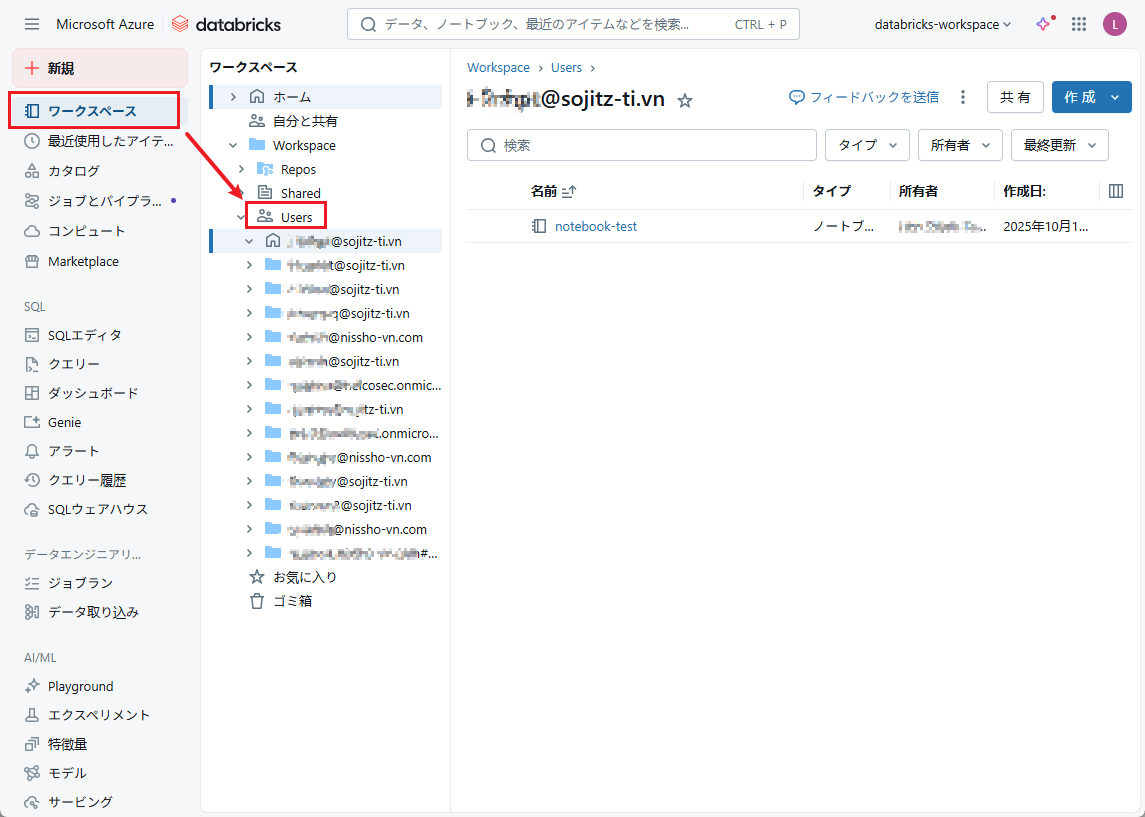Click the 新規 create button
Viewport: 1145px width, 817px height.
click(100, 68)
